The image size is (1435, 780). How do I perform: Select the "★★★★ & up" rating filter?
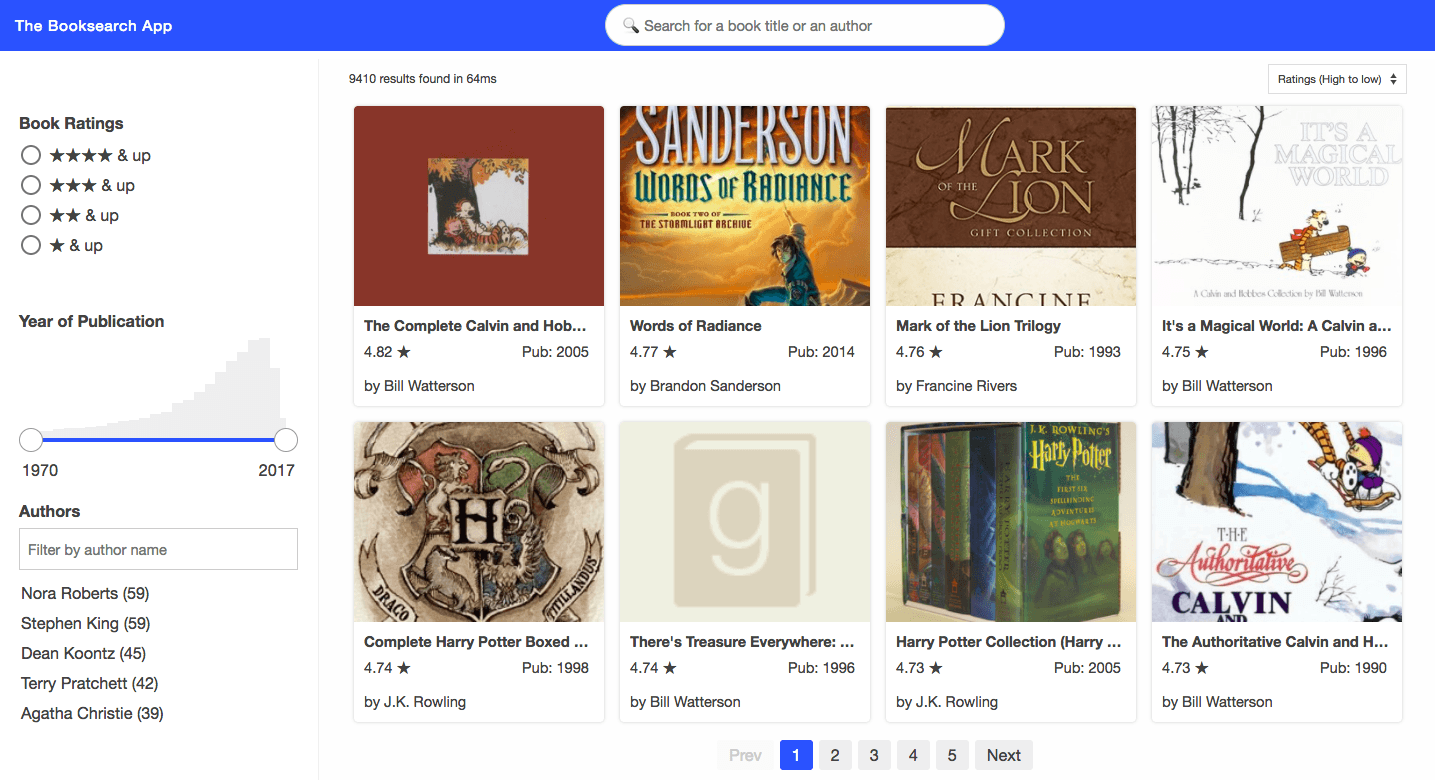point(30,155)
